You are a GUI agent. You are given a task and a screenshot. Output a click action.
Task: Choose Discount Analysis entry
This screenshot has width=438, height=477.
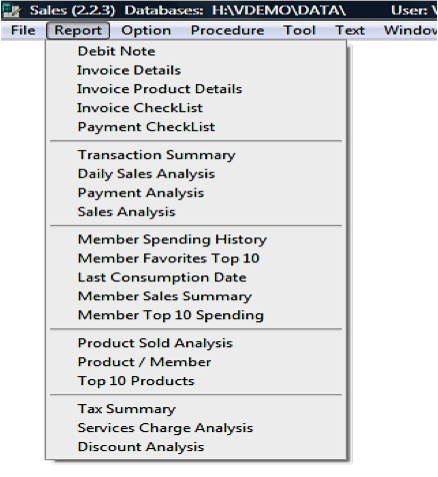tap(196, 447)
